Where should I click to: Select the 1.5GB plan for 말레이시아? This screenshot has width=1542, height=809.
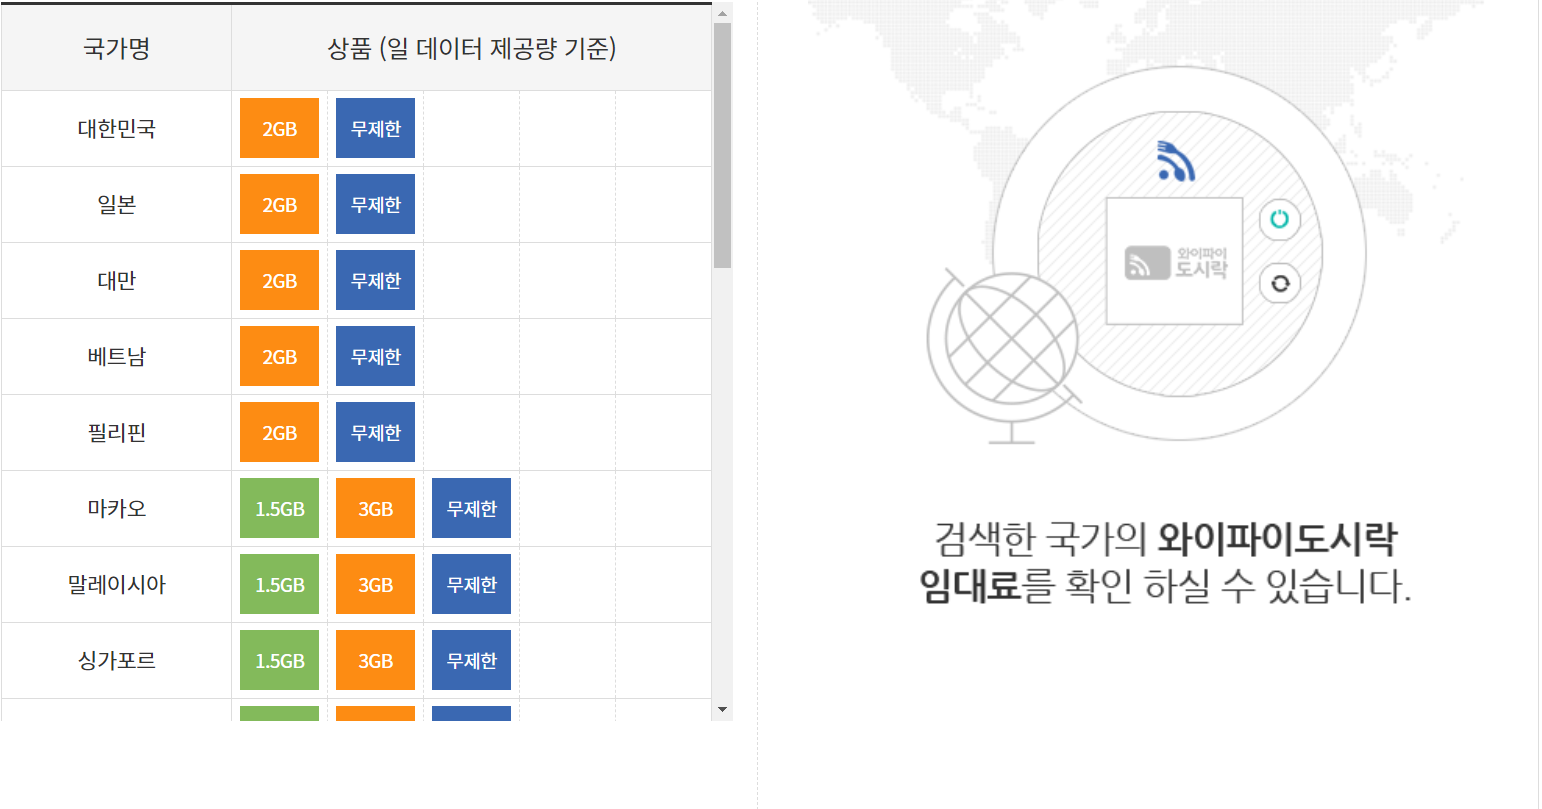(x=279, y=584)
